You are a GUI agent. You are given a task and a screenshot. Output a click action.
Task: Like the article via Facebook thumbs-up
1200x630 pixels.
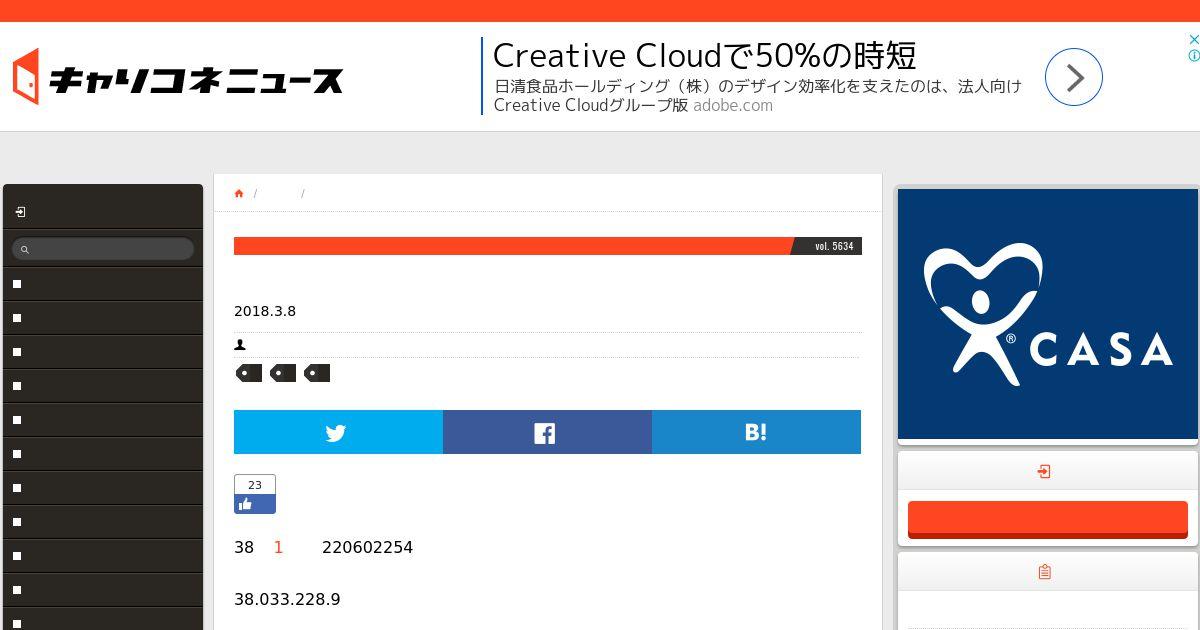[255, 504]
